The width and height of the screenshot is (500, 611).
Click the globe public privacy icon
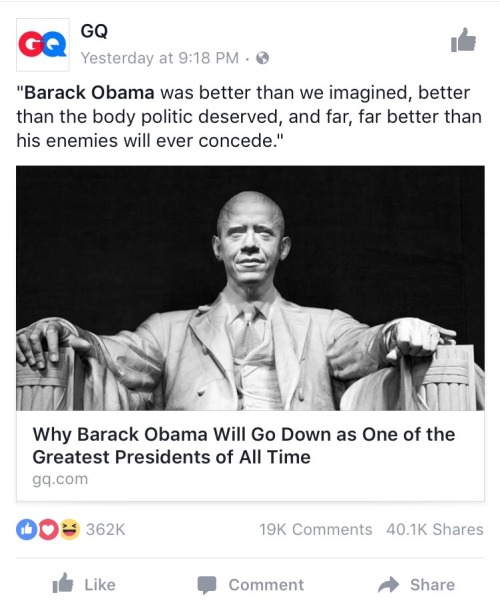(x=263, y=58)
